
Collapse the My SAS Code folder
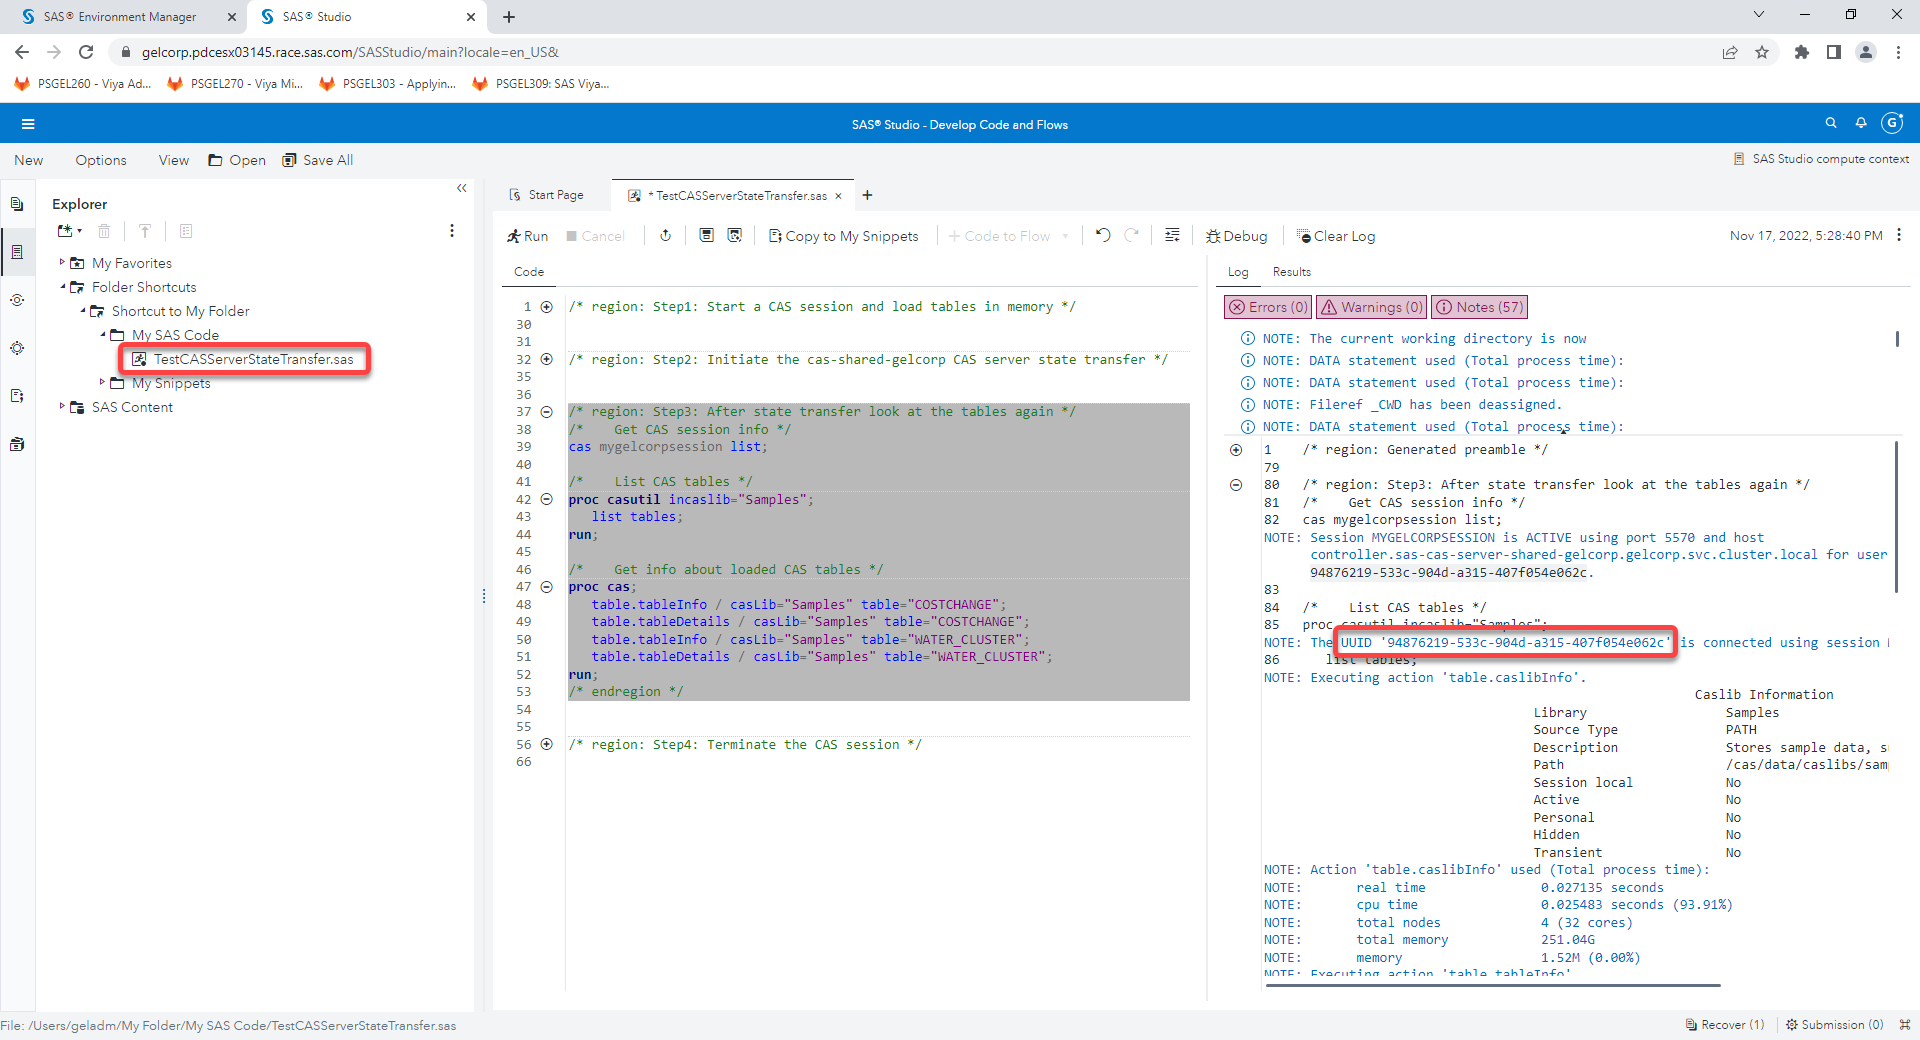point(102,334)
